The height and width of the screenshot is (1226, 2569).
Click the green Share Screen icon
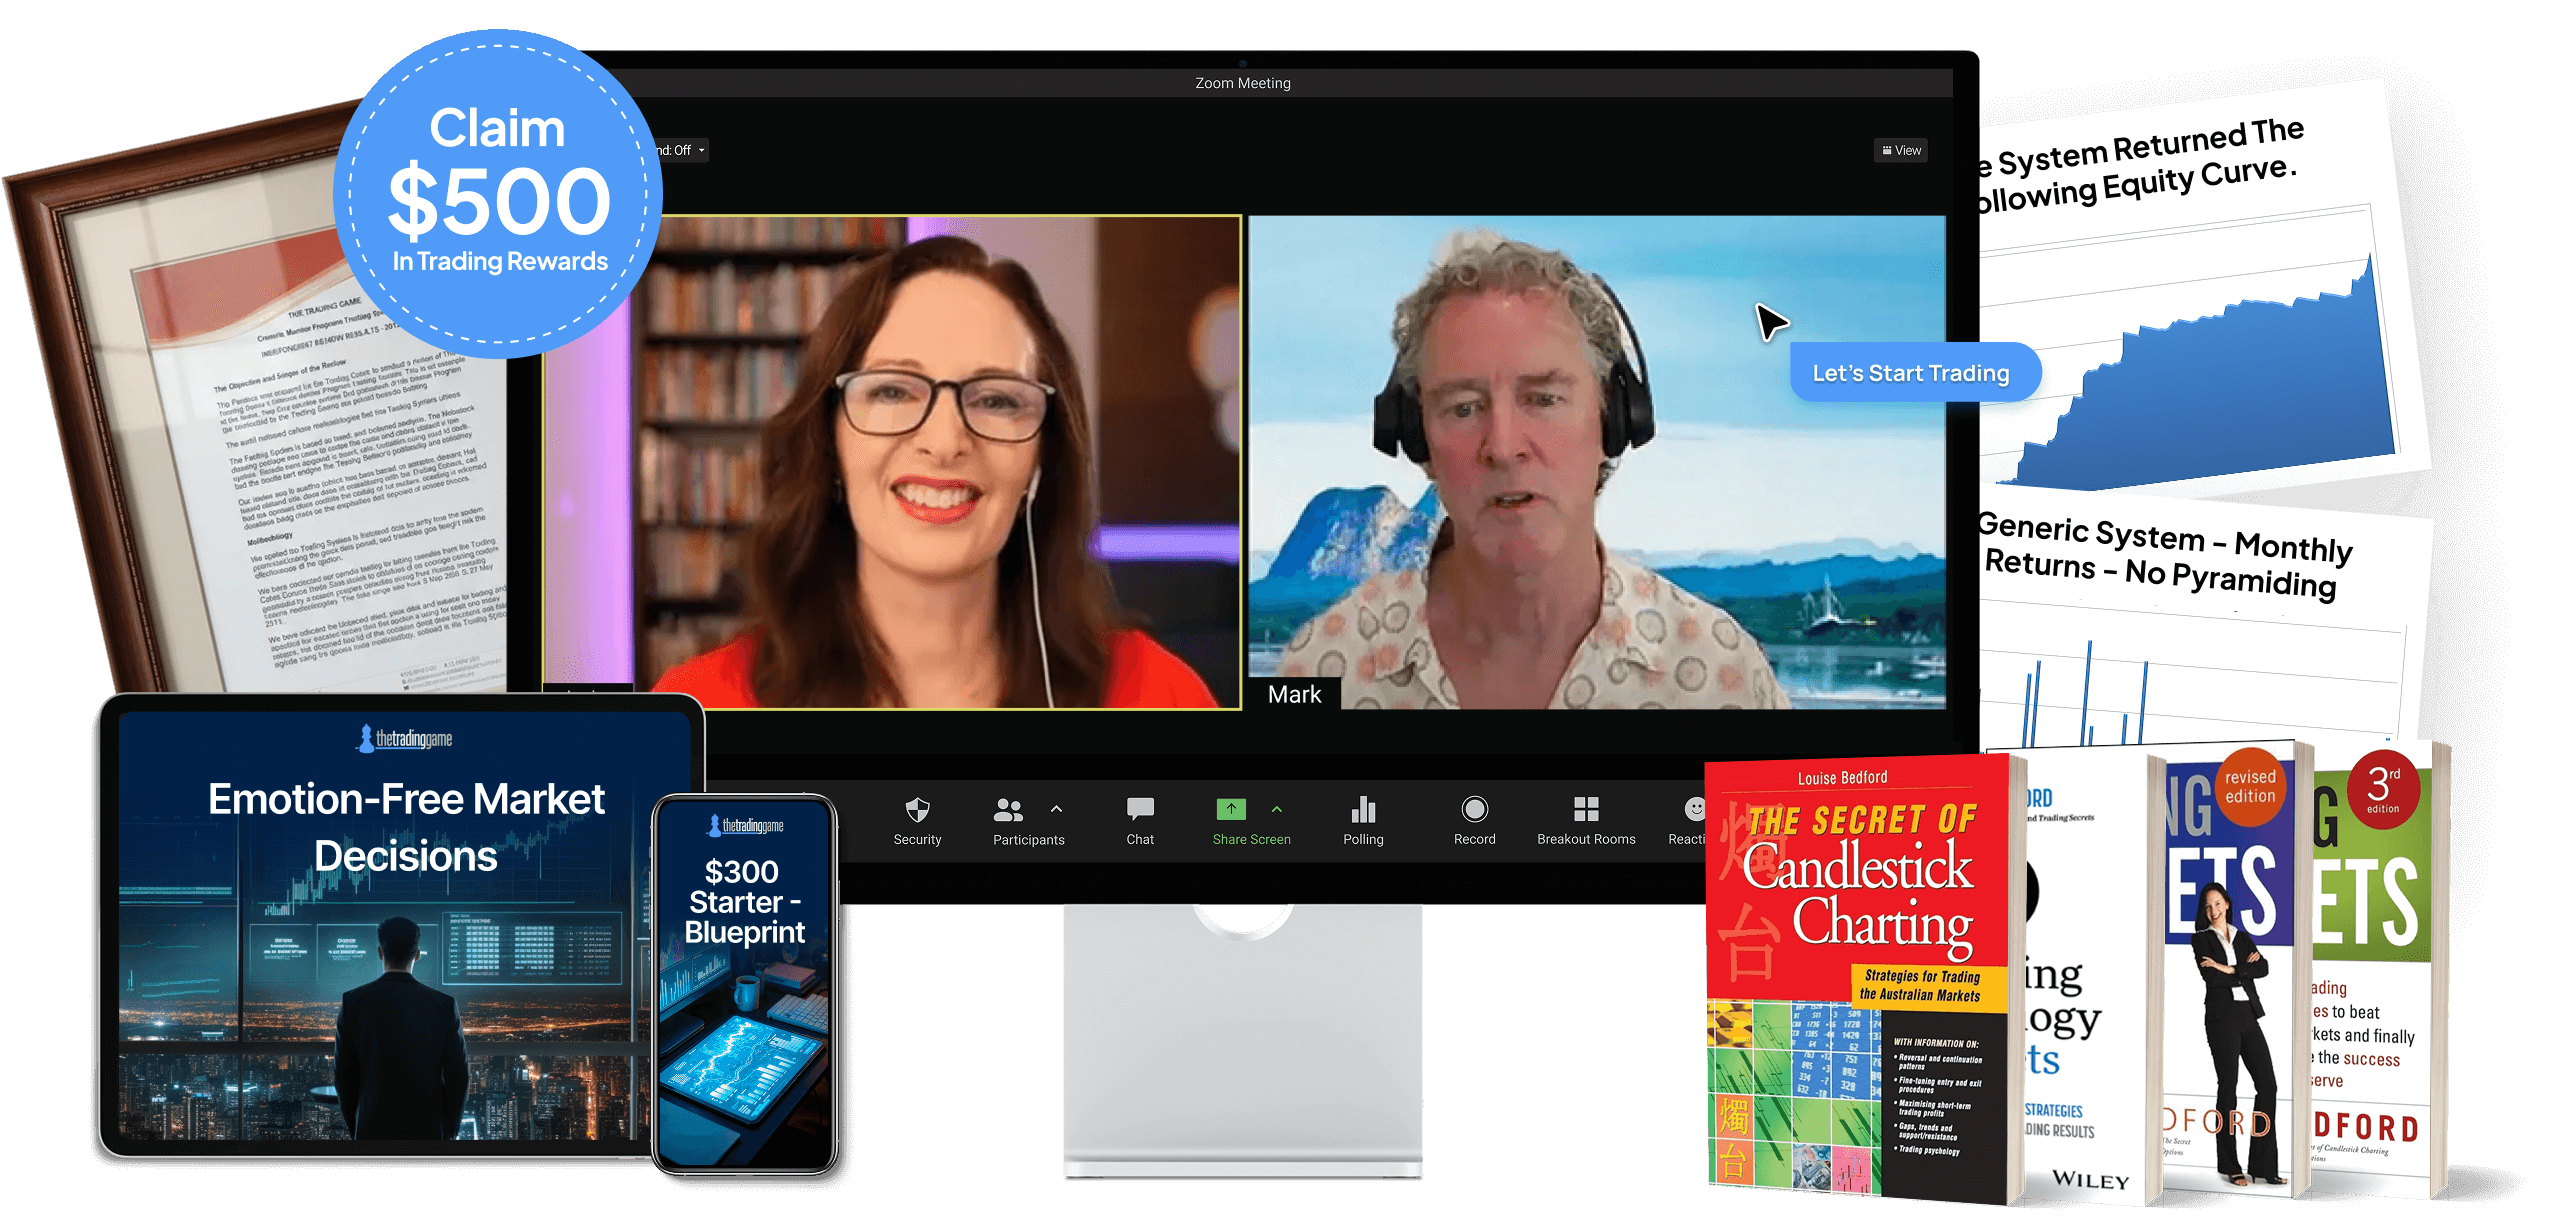1231,809
